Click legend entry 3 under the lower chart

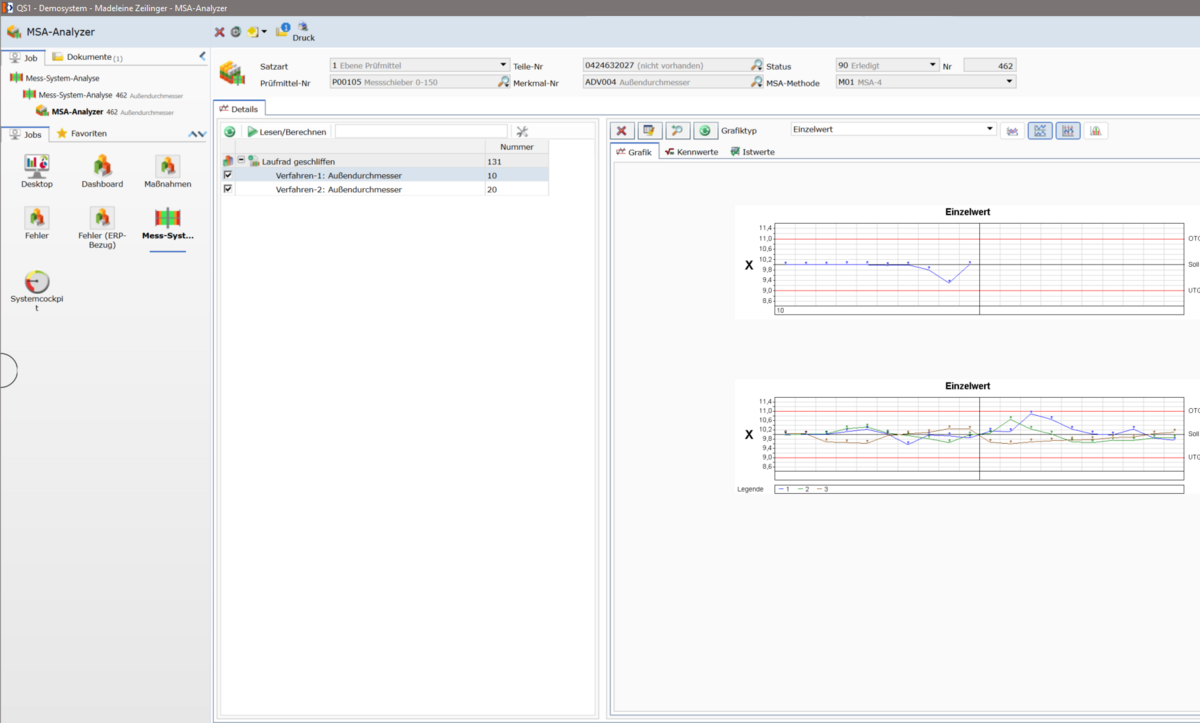(821, 489)
